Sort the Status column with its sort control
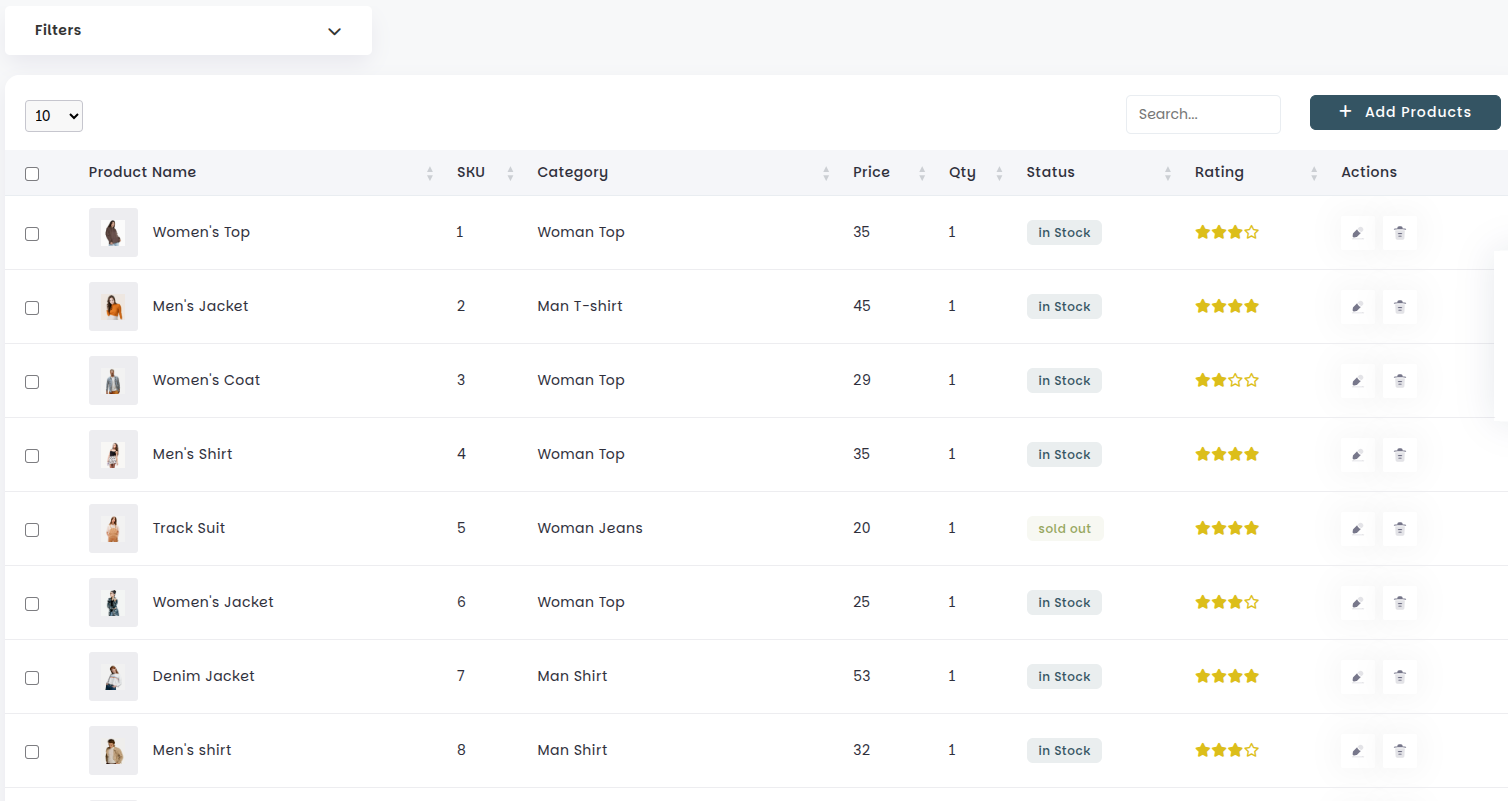The height and width of the screenshot is (801, 1508). (1167, 172)
